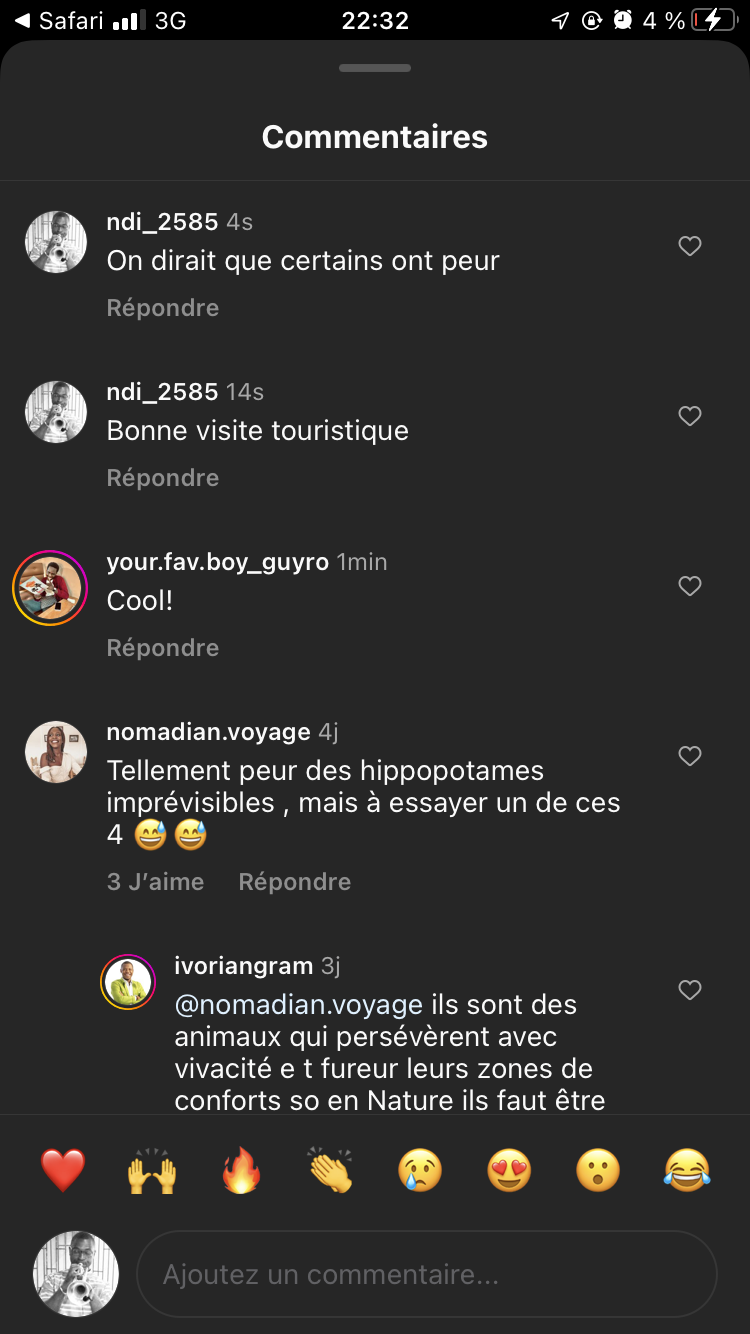
Task: Tap the heart-eyes emoji reaction
Action: [x=509, y=1170]
